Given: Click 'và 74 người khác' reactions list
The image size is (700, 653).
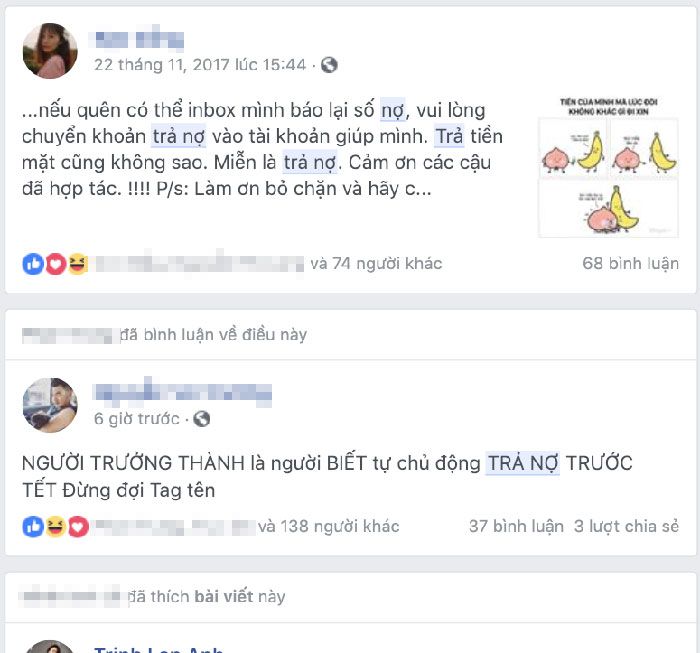Looking at the screenshot, I should (x=376, y=263).
